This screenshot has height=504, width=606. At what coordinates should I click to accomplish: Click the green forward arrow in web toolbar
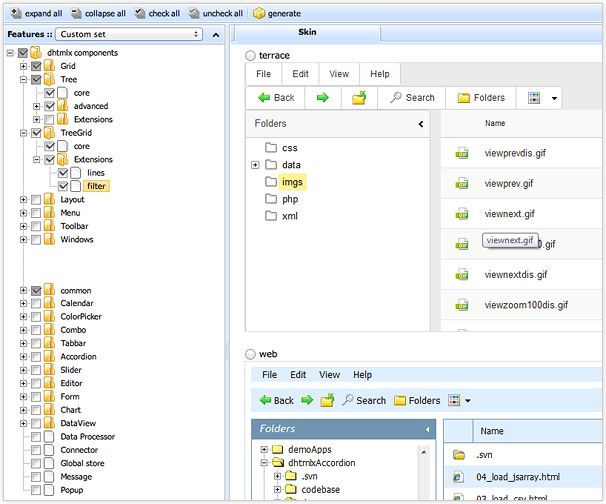(x=307, y=400)
